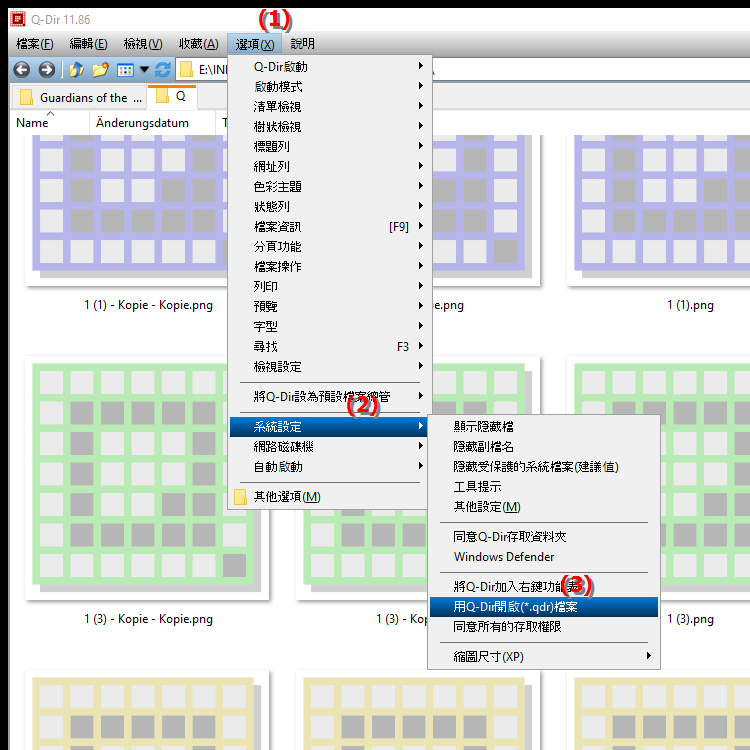This screenshot has width=750, height=750.
Task: Click the view mode grid icon
Action: pos(125,70)
